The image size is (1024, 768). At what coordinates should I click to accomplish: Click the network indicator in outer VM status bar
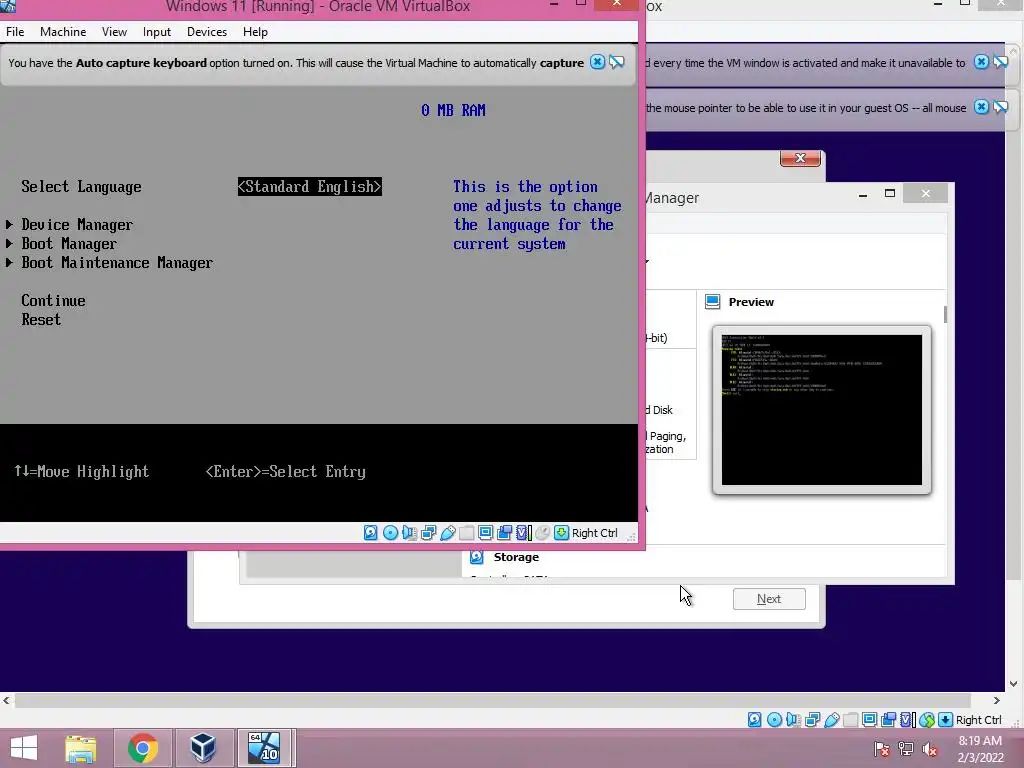click(812, 720)
